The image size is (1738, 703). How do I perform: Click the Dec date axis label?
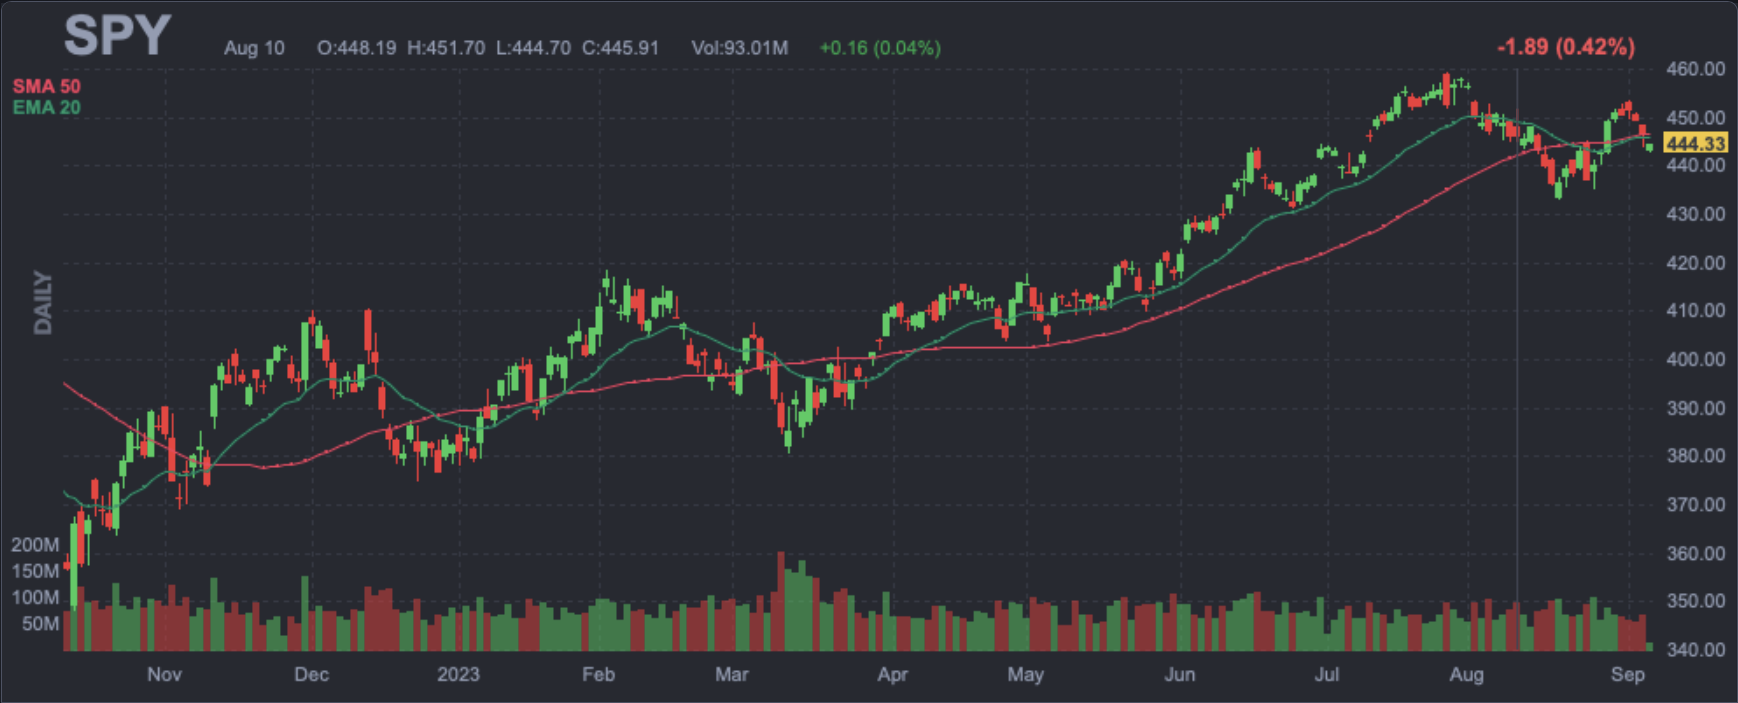311,675
